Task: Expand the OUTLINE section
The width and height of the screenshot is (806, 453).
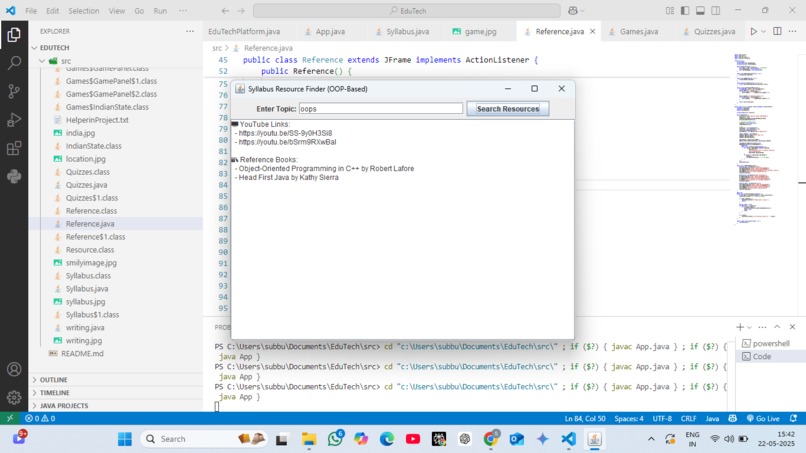Action: coord(116,379)
